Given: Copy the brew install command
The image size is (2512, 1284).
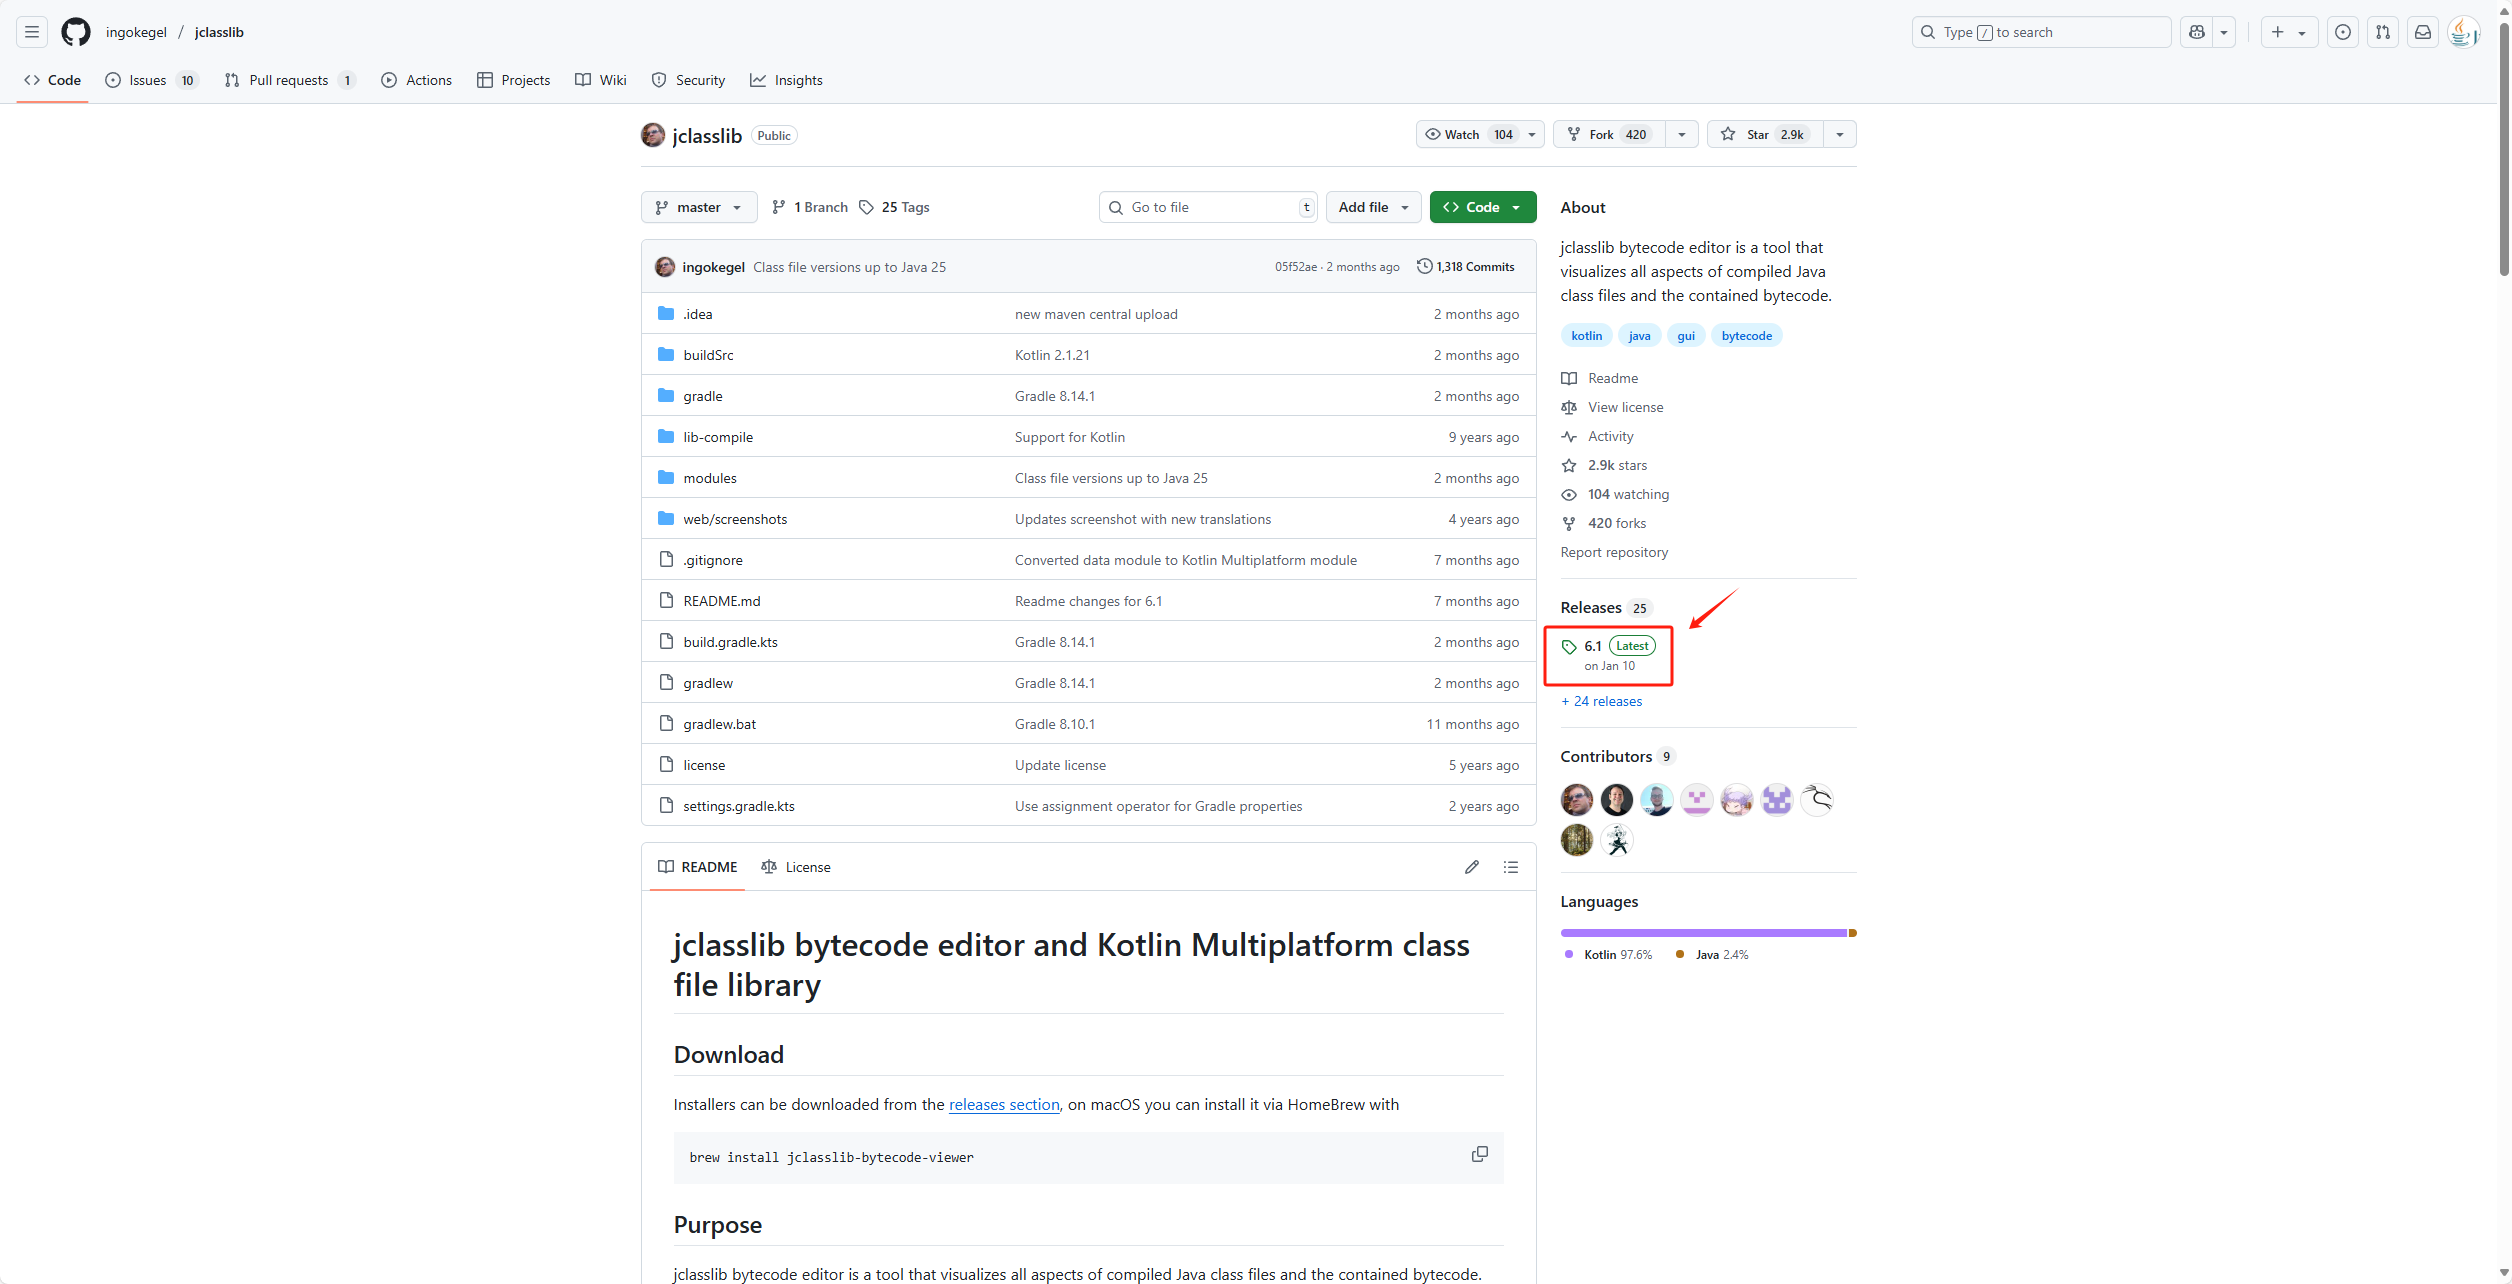Looking at the screenshot, I should pyautogui.click(x=1479, y=1154).
